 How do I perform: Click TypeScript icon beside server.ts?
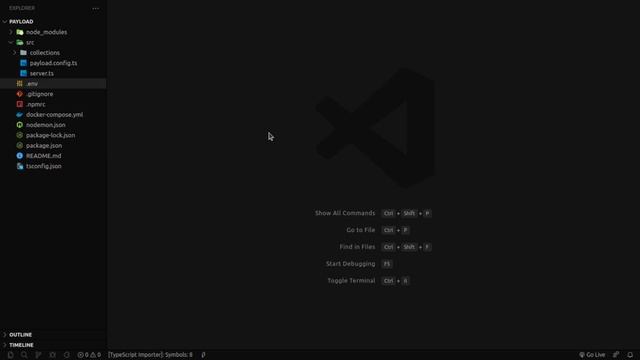point(23,73)
